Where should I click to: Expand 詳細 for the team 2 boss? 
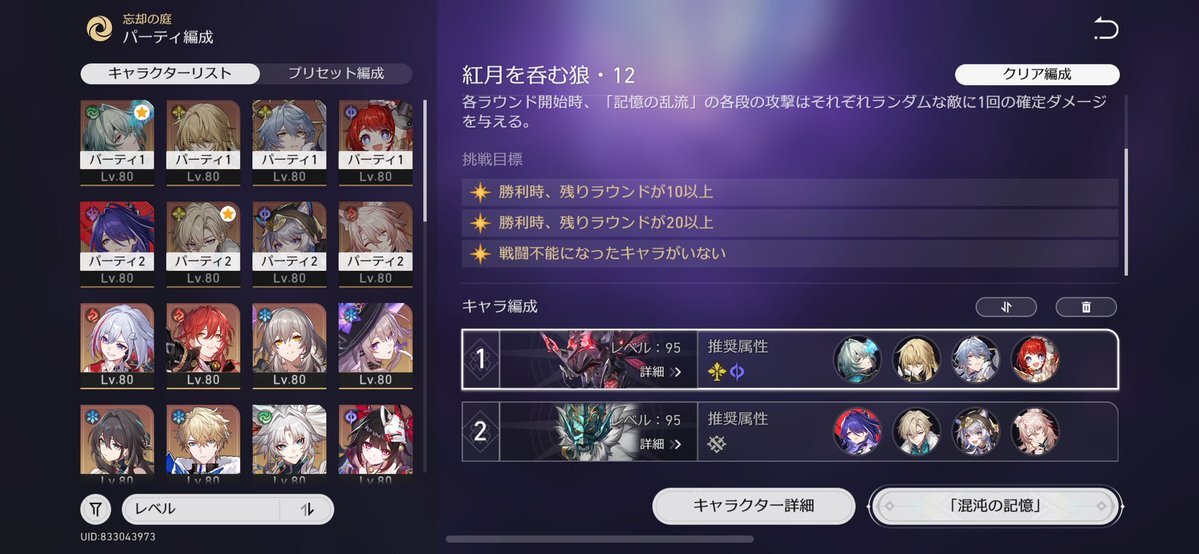click(x=660, y=444)
